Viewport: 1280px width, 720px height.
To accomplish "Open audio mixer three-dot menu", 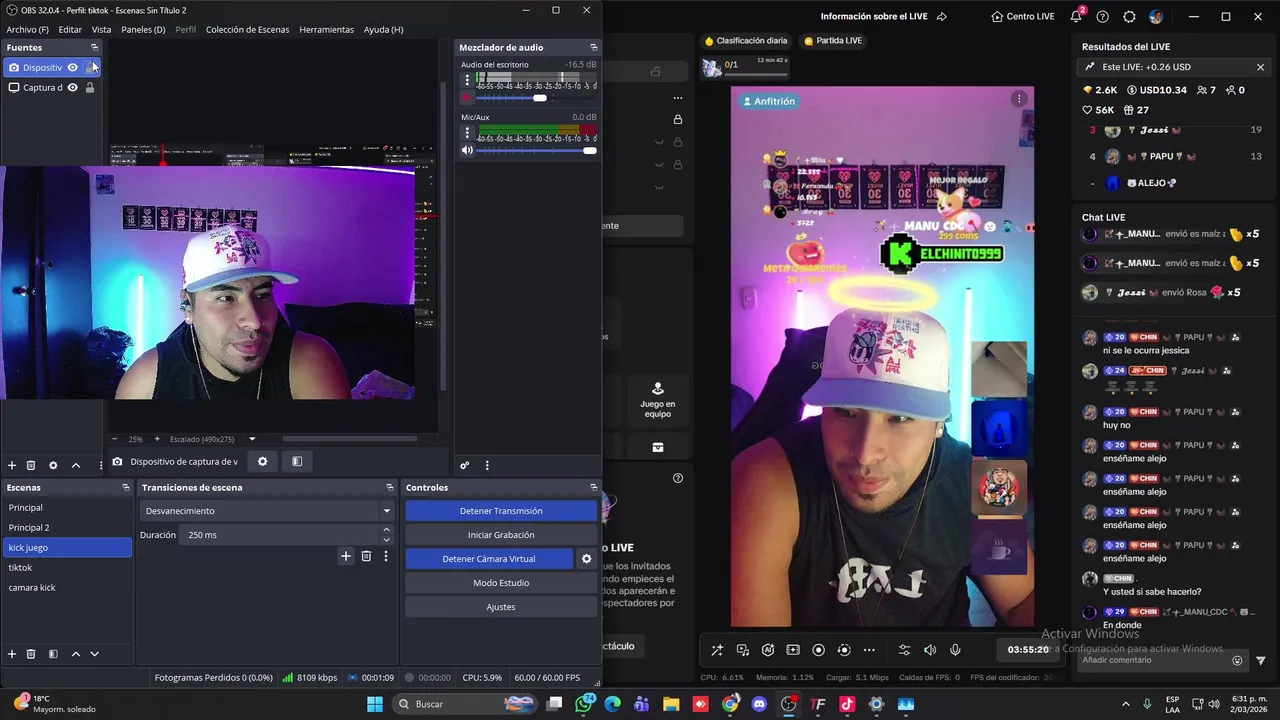I will pos(487,465).
